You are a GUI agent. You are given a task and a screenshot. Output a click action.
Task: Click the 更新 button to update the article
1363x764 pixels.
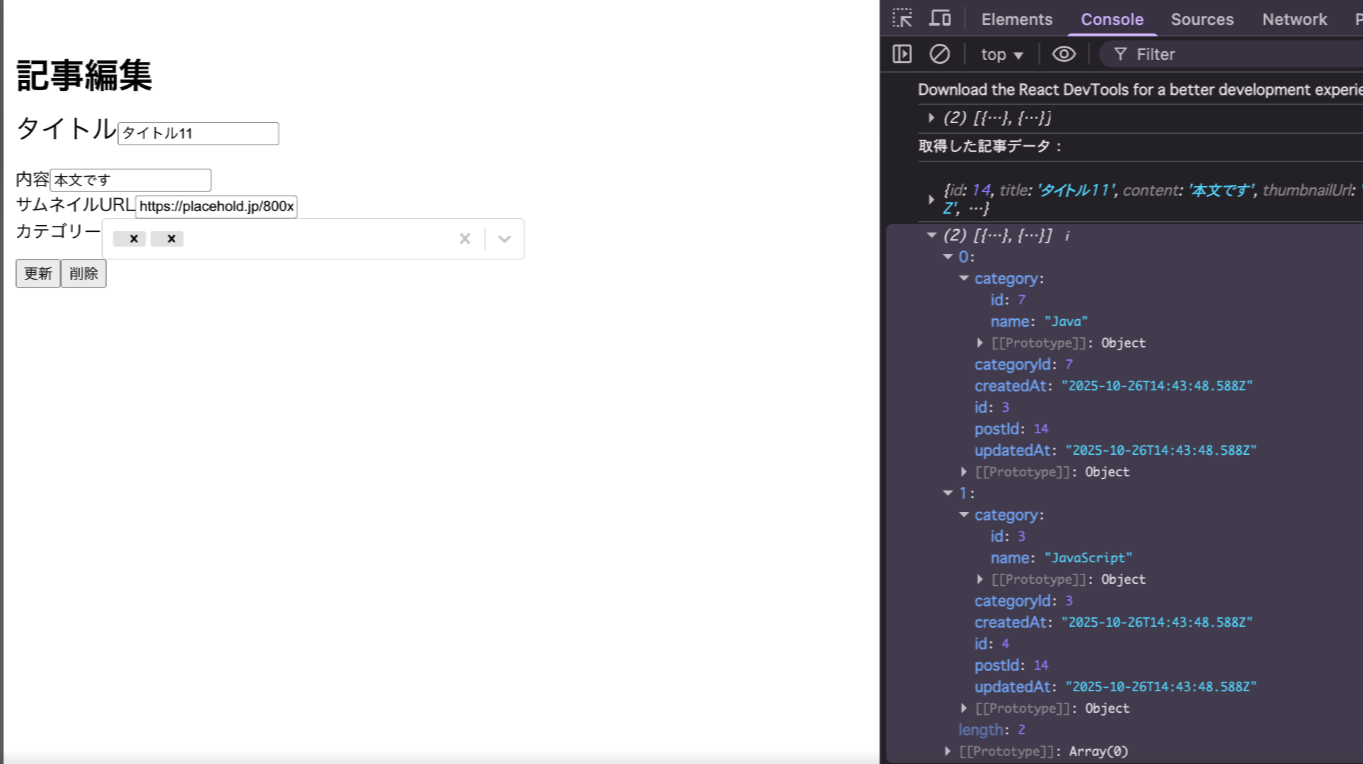[37, 273]
